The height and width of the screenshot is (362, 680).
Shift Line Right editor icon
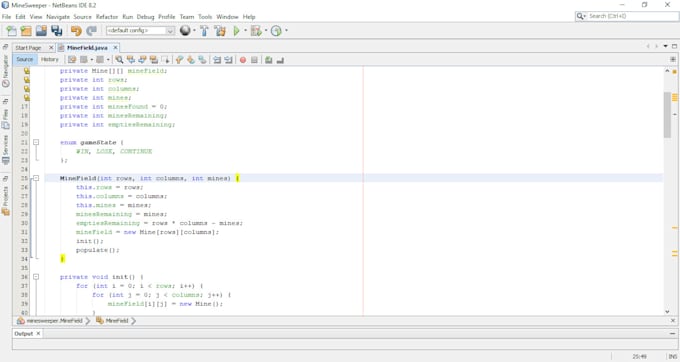pos(229,60)
